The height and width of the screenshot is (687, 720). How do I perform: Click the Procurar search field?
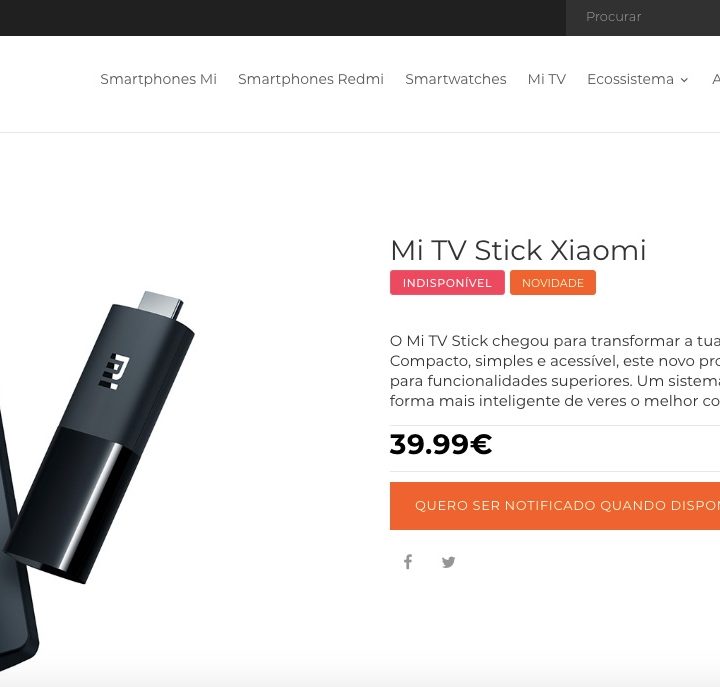coord(643,17)
